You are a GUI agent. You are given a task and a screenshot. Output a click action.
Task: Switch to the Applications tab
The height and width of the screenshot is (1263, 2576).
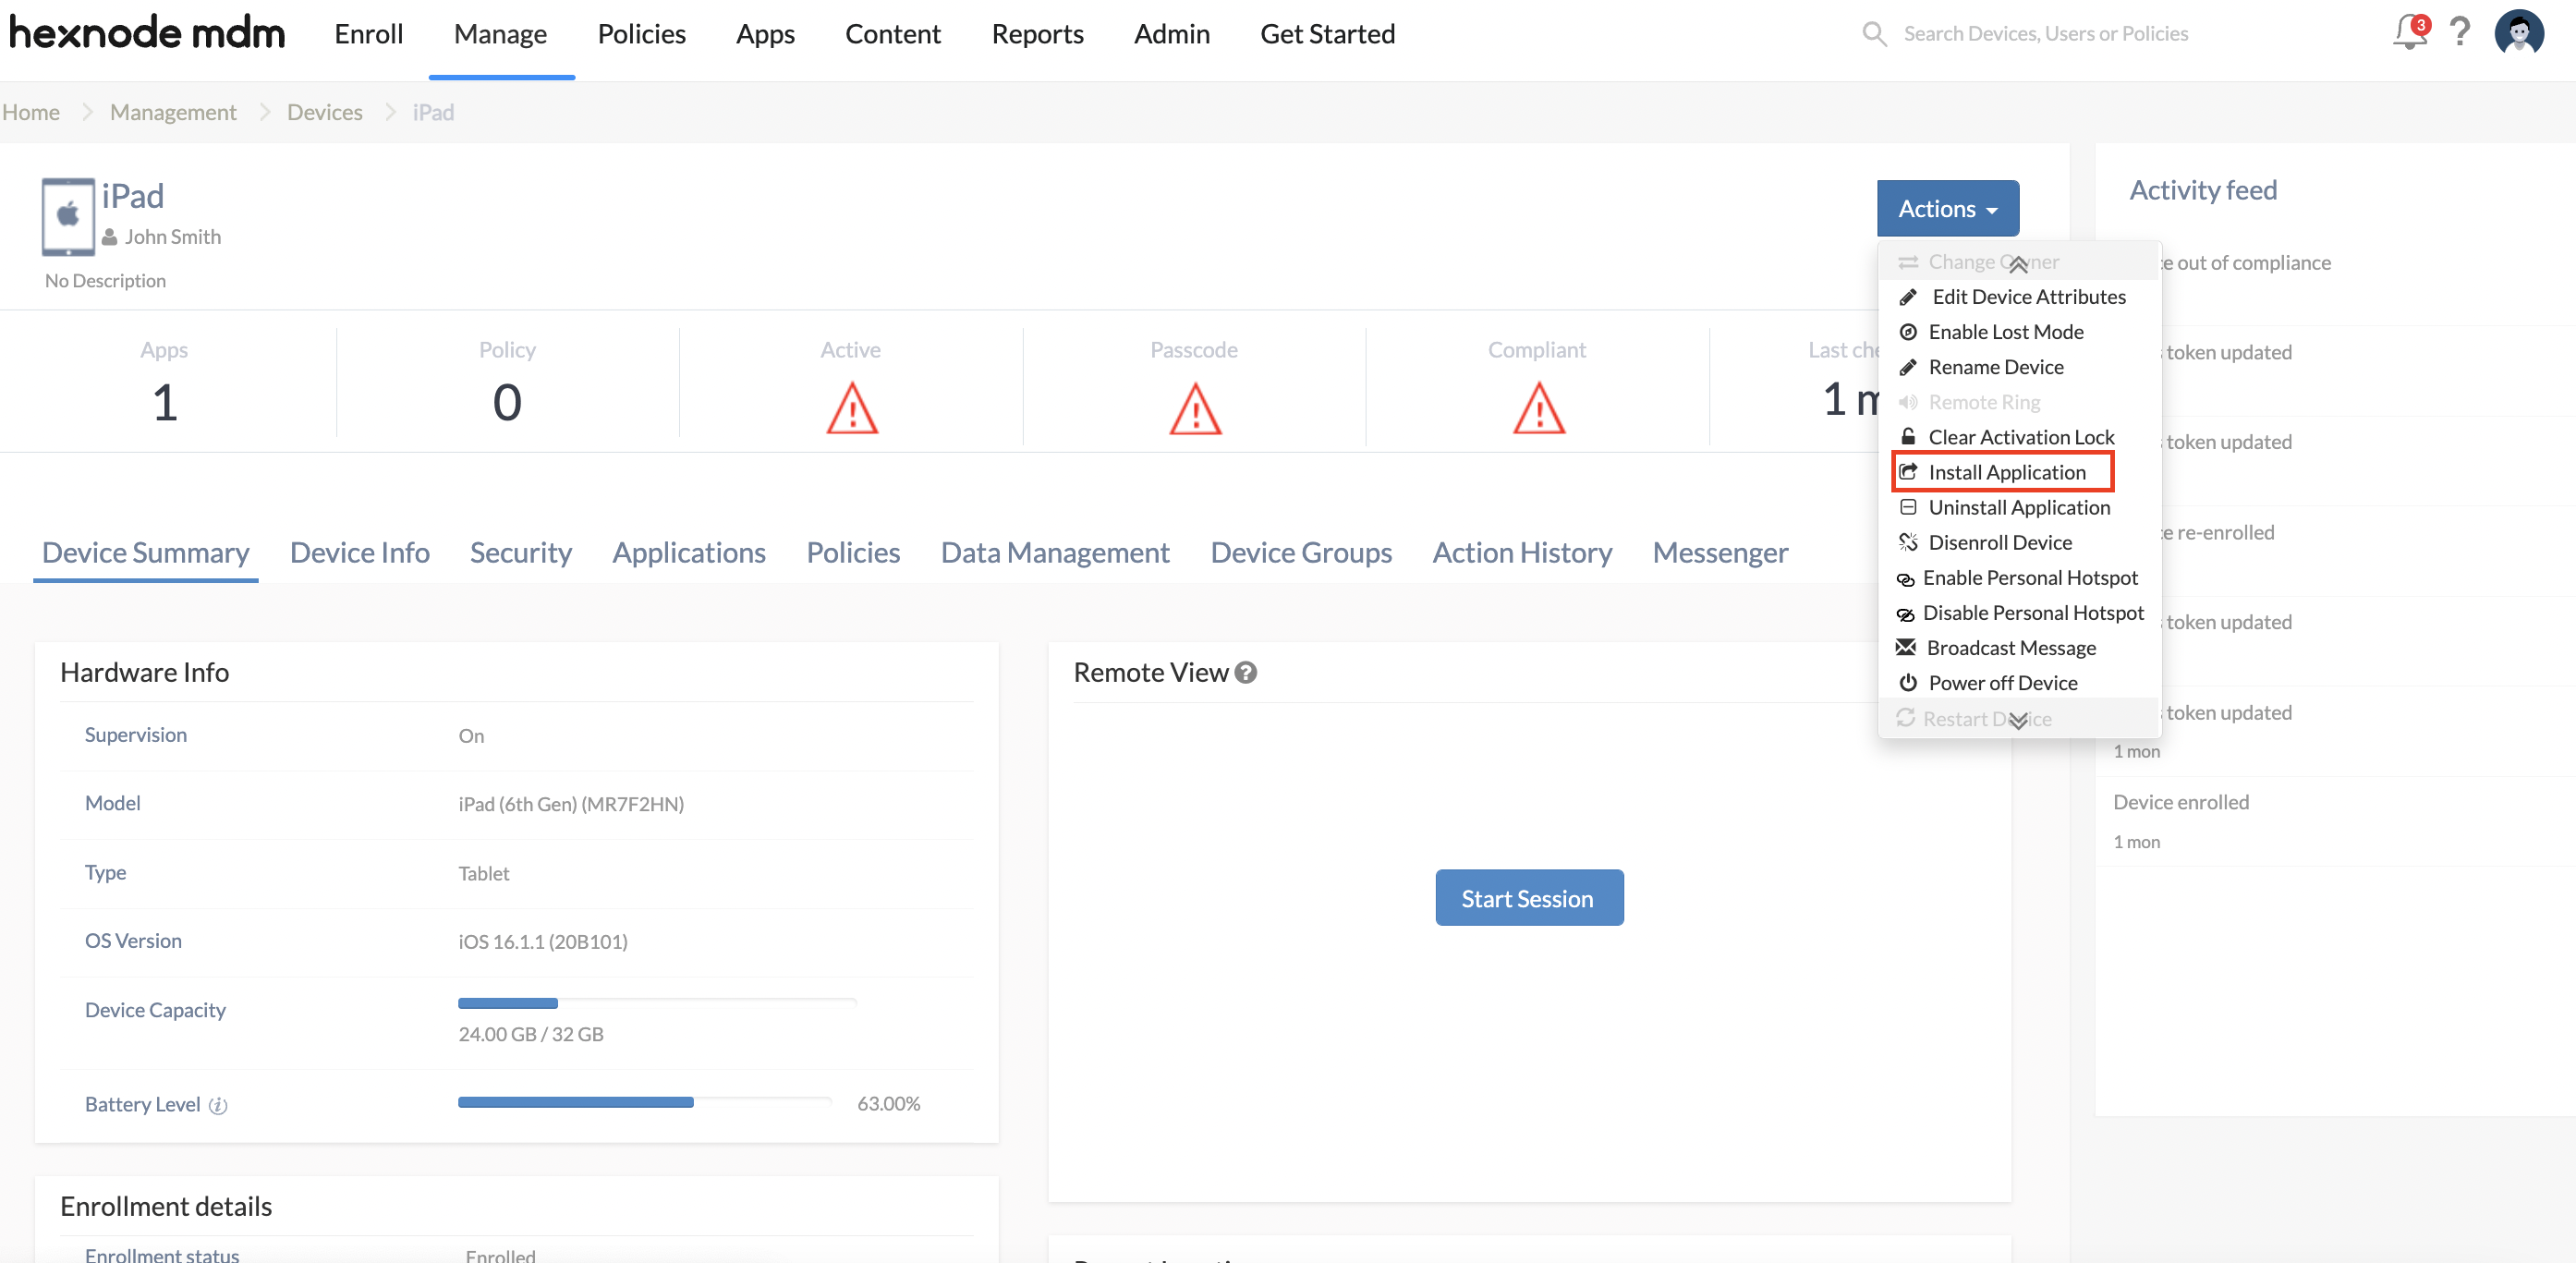(689, 552)
